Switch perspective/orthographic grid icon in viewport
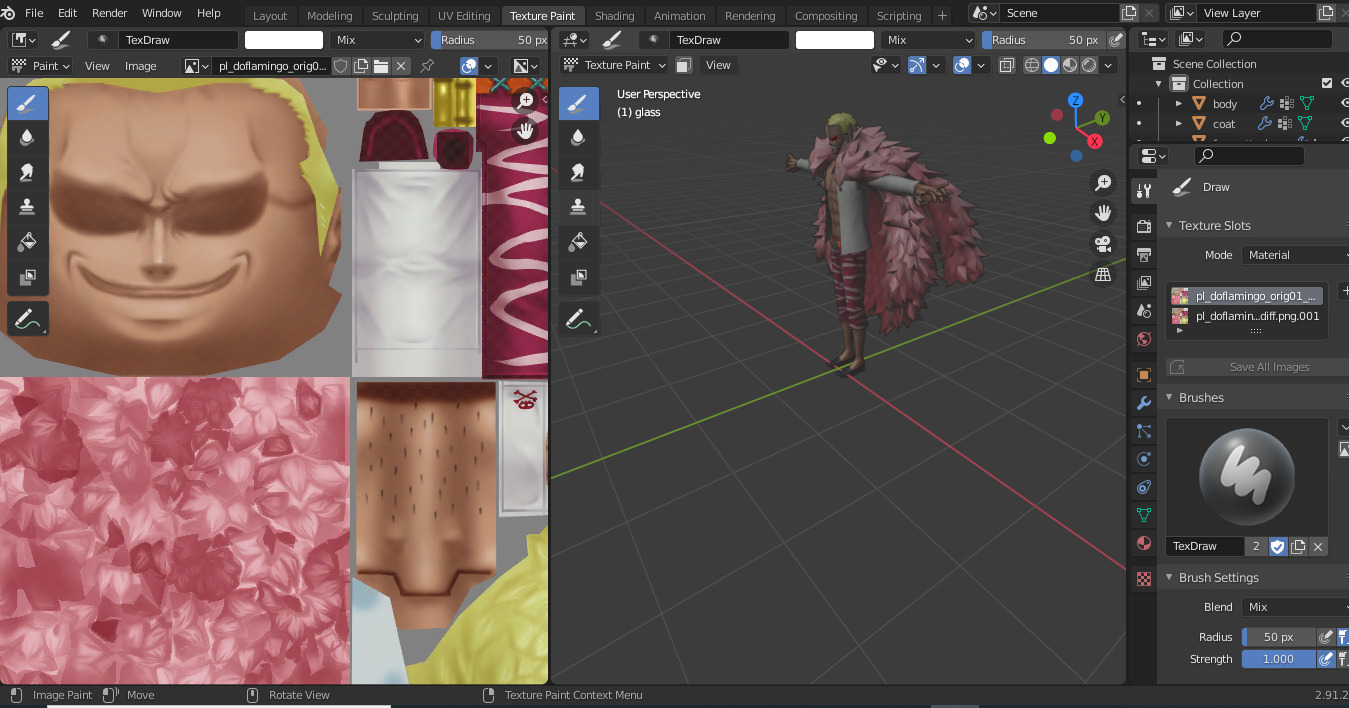The height and width of the screenshot is (708, 1349). [x=1103, y=274]
